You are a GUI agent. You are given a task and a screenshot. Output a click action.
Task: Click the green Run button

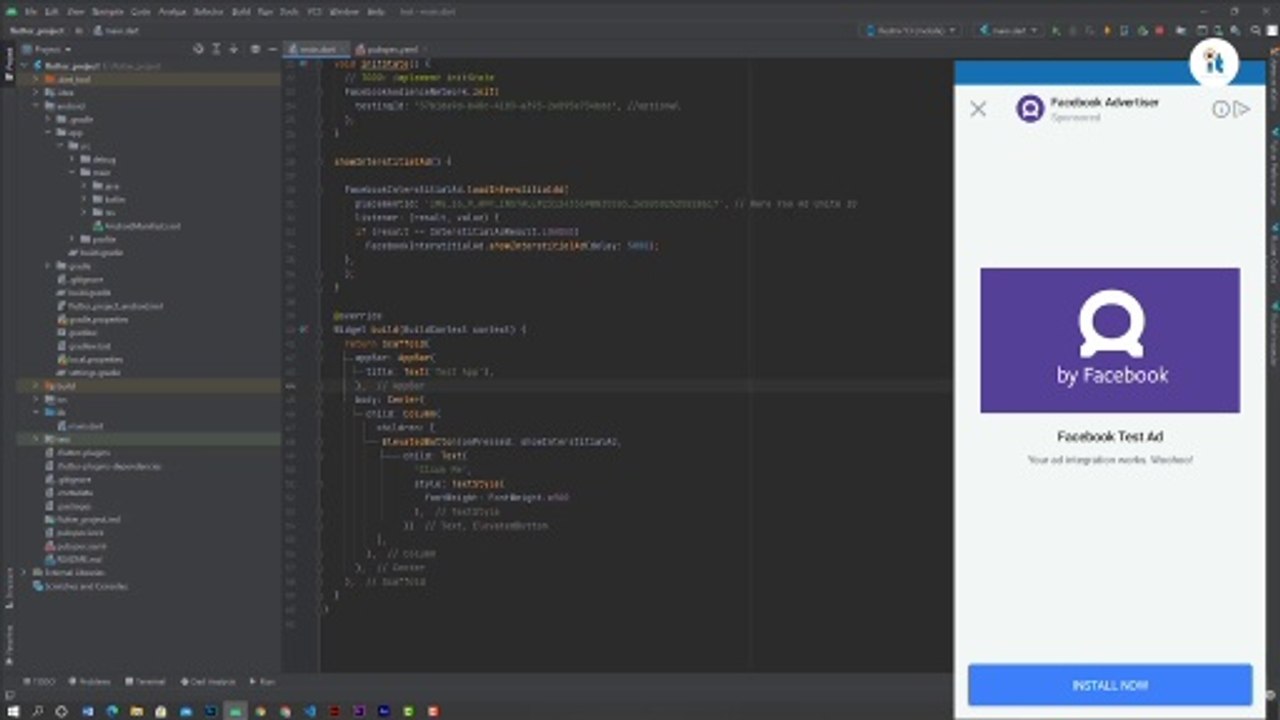tap(1056, 31)
